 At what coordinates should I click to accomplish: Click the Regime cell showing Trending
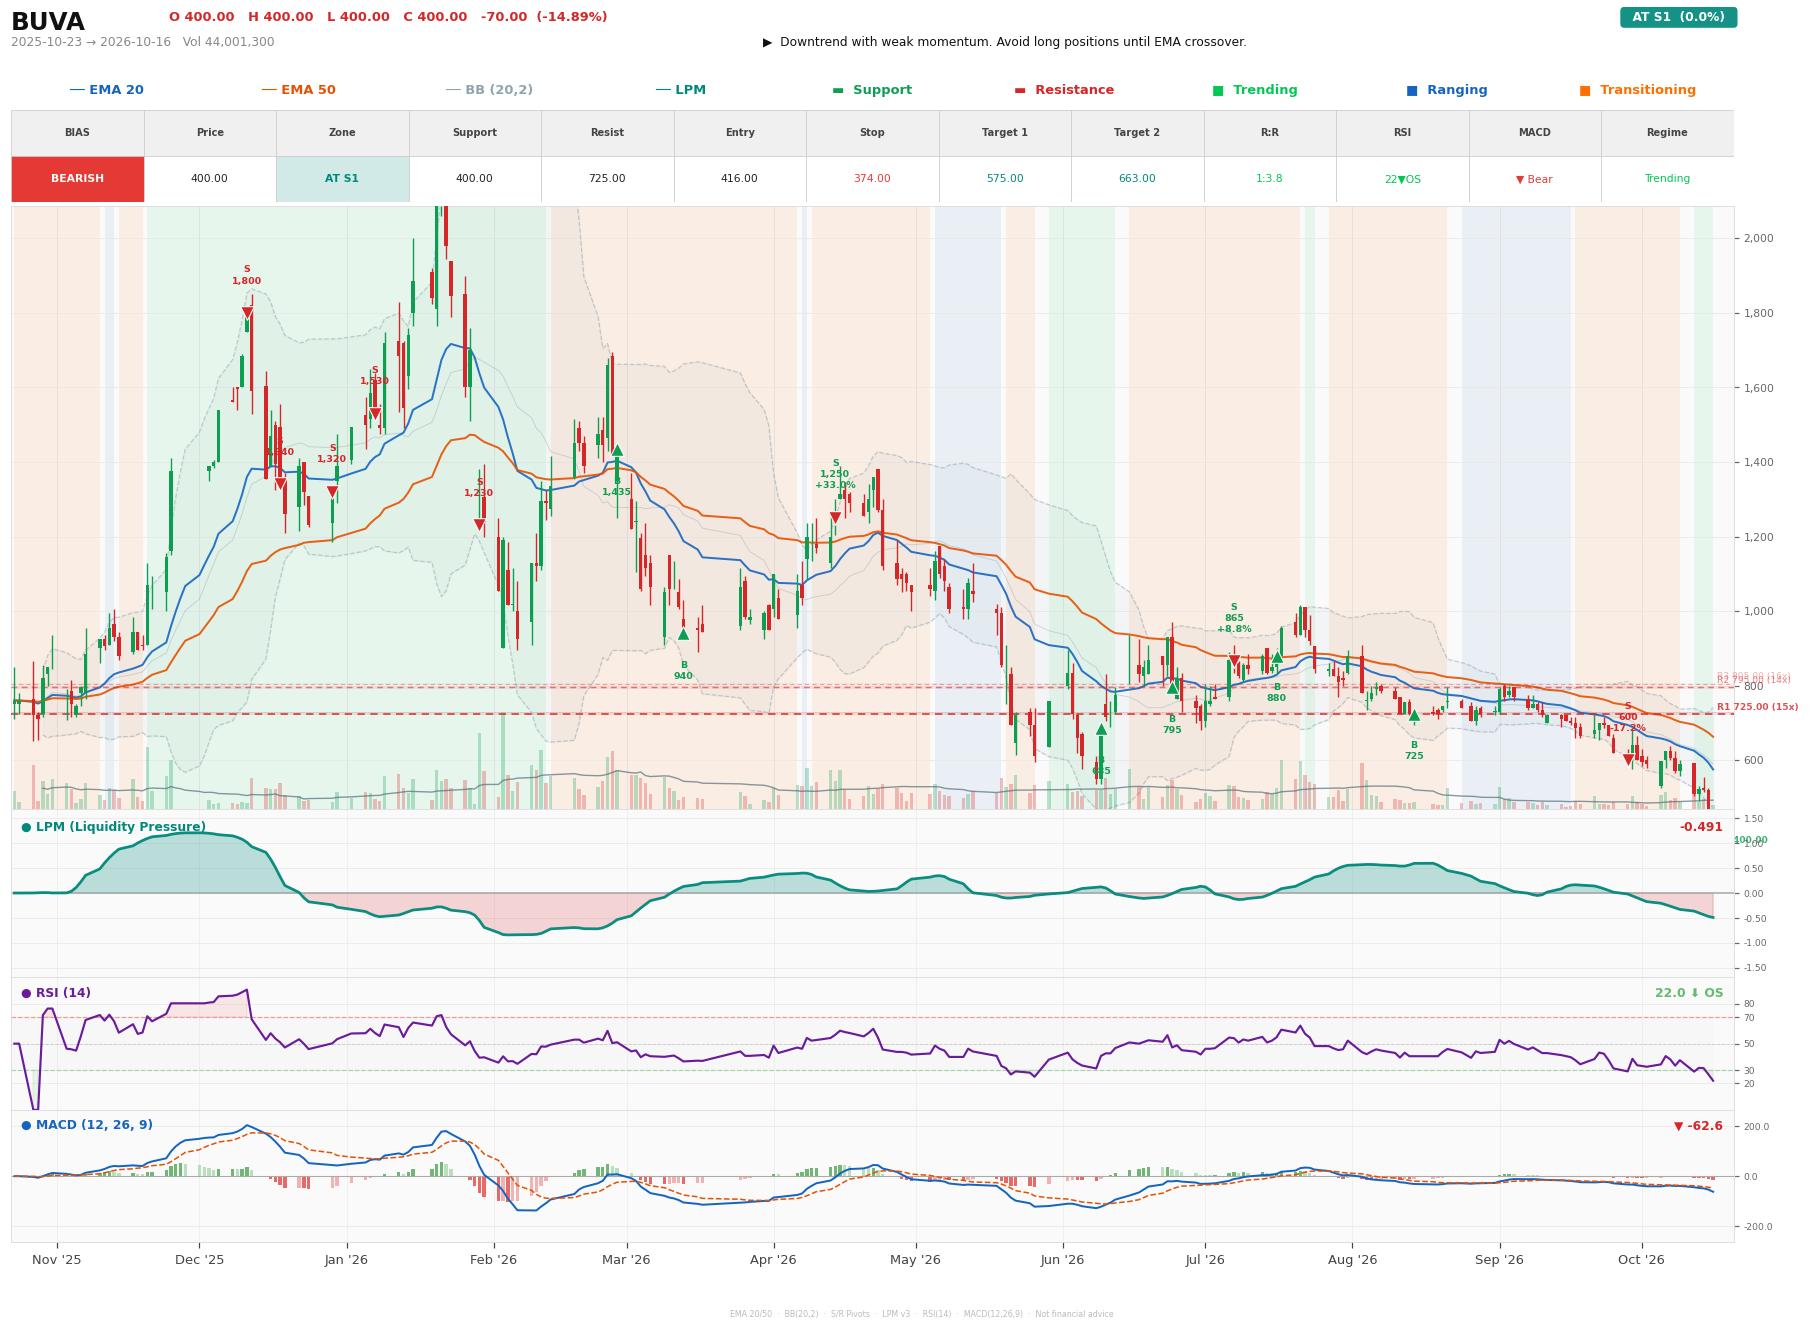click(1667, 179)
